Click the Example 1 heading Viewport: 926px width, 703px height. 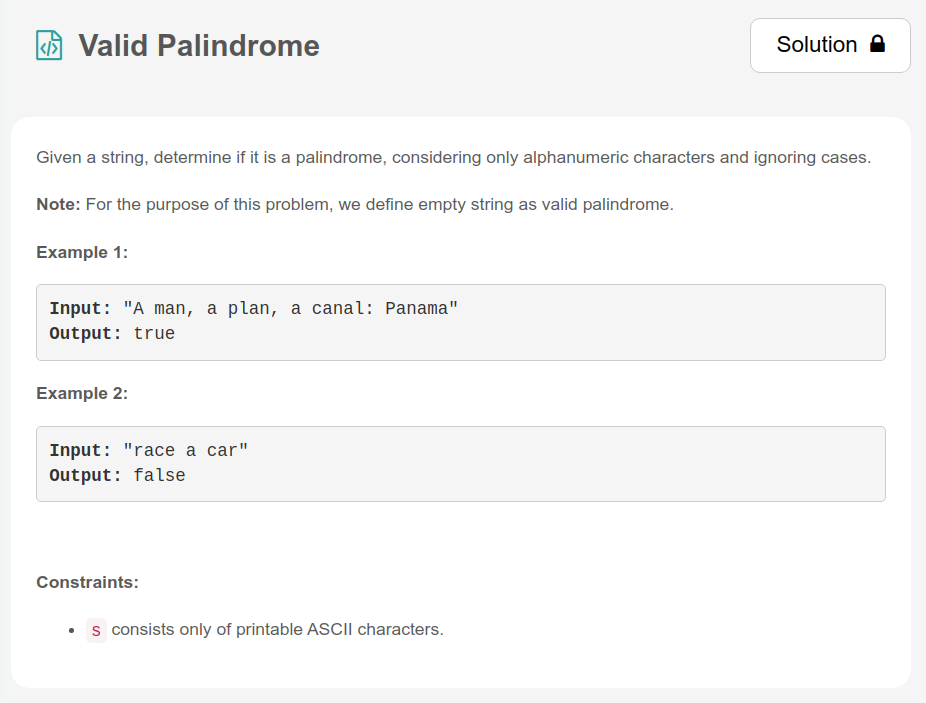pyautogui.click(x=82, y=252)
